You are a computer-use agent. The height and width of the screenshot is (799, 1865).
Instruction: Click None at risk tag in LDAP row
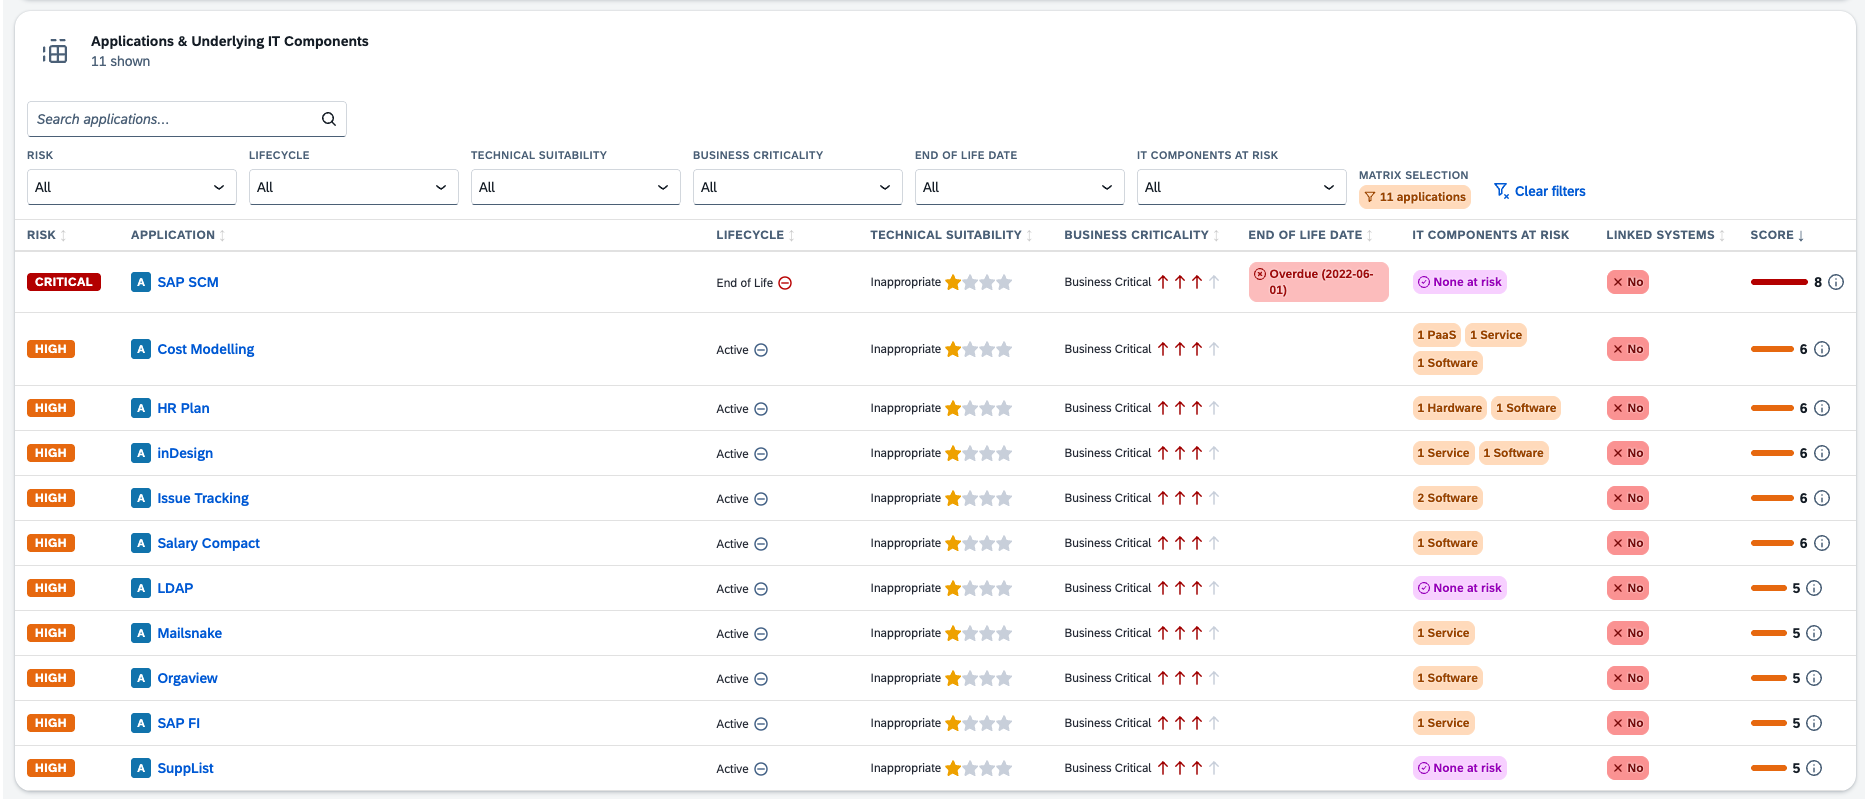1460,588
